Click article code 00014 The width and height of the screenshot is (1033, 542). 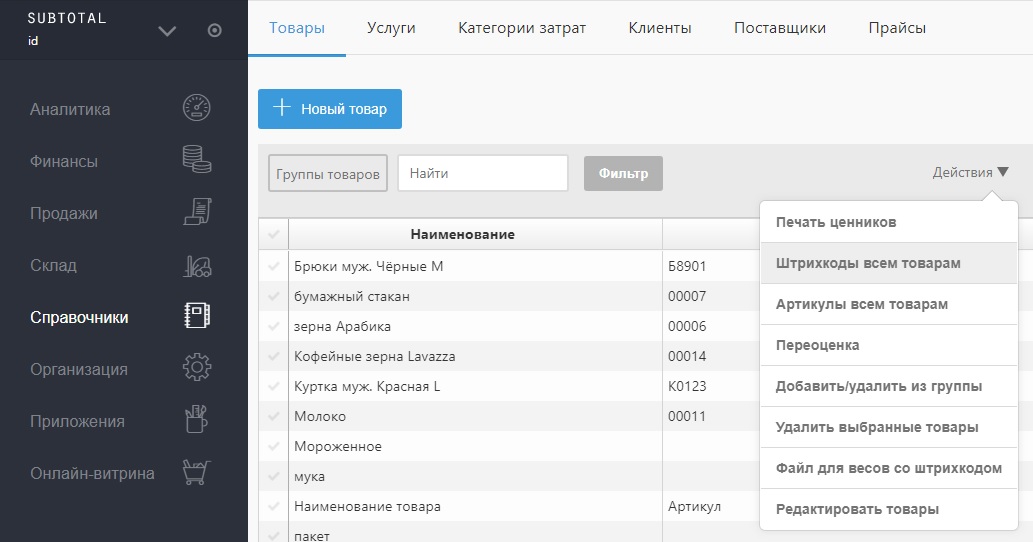point(687,356)
